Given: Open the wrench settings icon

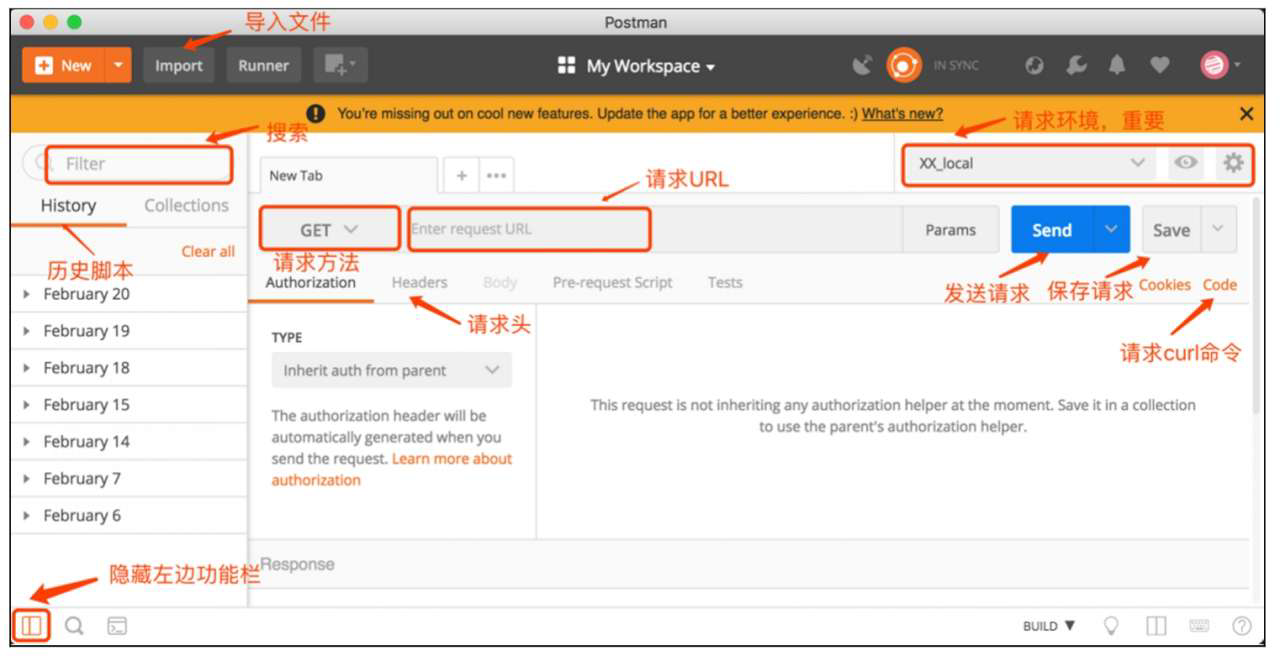Looking at the screenshot, I should 1076,66.
